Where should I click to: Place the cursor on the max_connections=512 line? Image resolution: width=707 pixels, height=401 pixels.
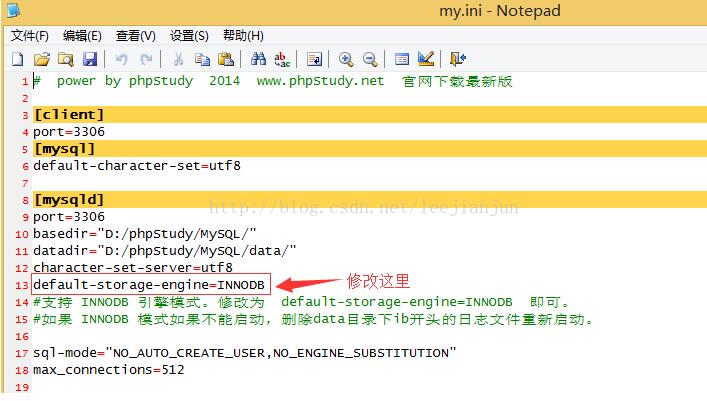click(x=108, y=370)
